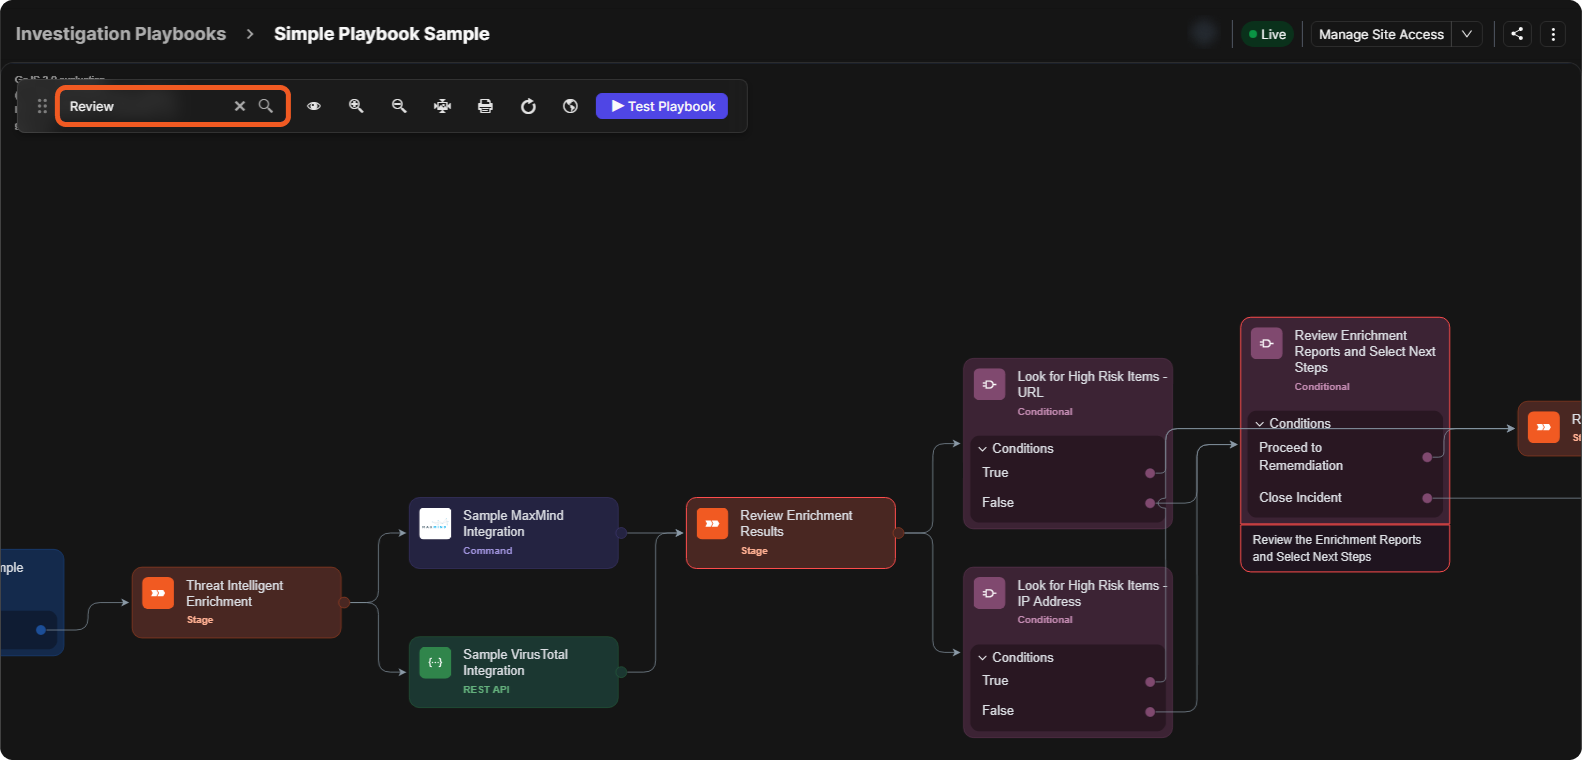
Task: Click the Review Enrichment Reports description text
Action: click(x=1337, y=548)
